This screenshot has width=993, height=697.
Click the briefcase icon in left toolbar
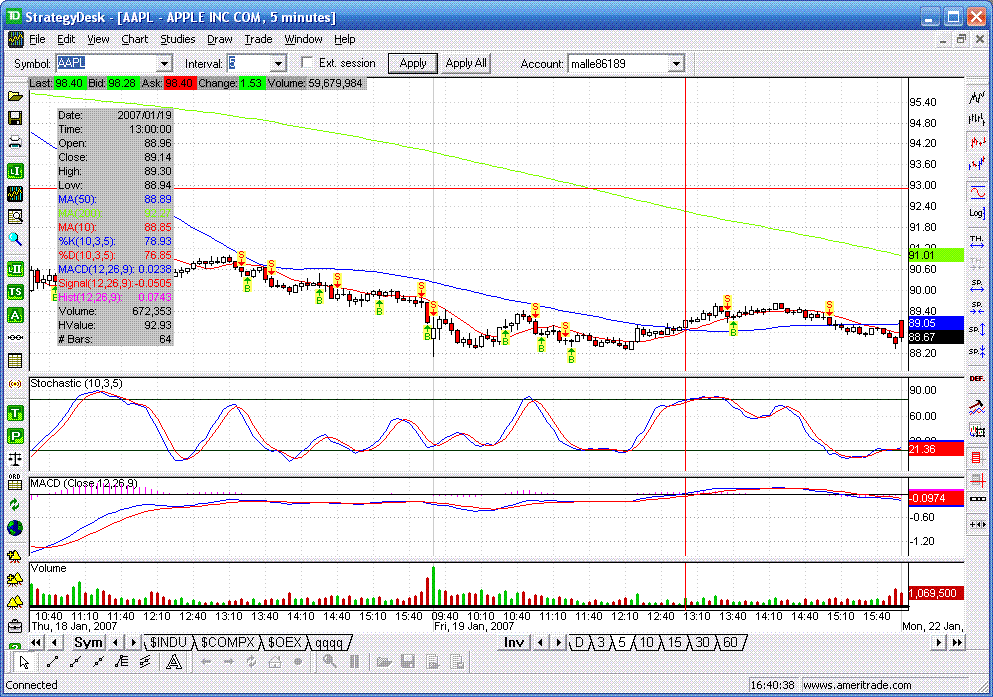tap(15, 626)
